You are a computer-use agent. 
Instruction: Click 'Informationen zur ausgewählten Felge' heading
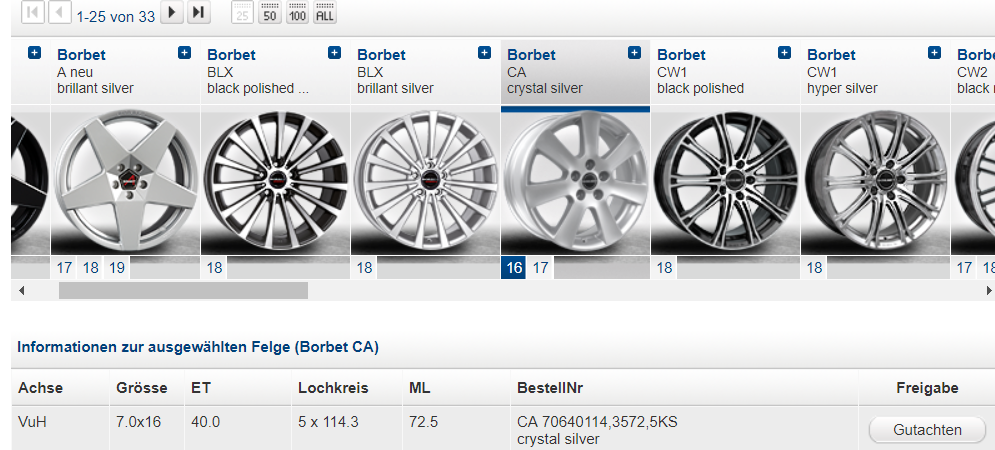(198, 347)
